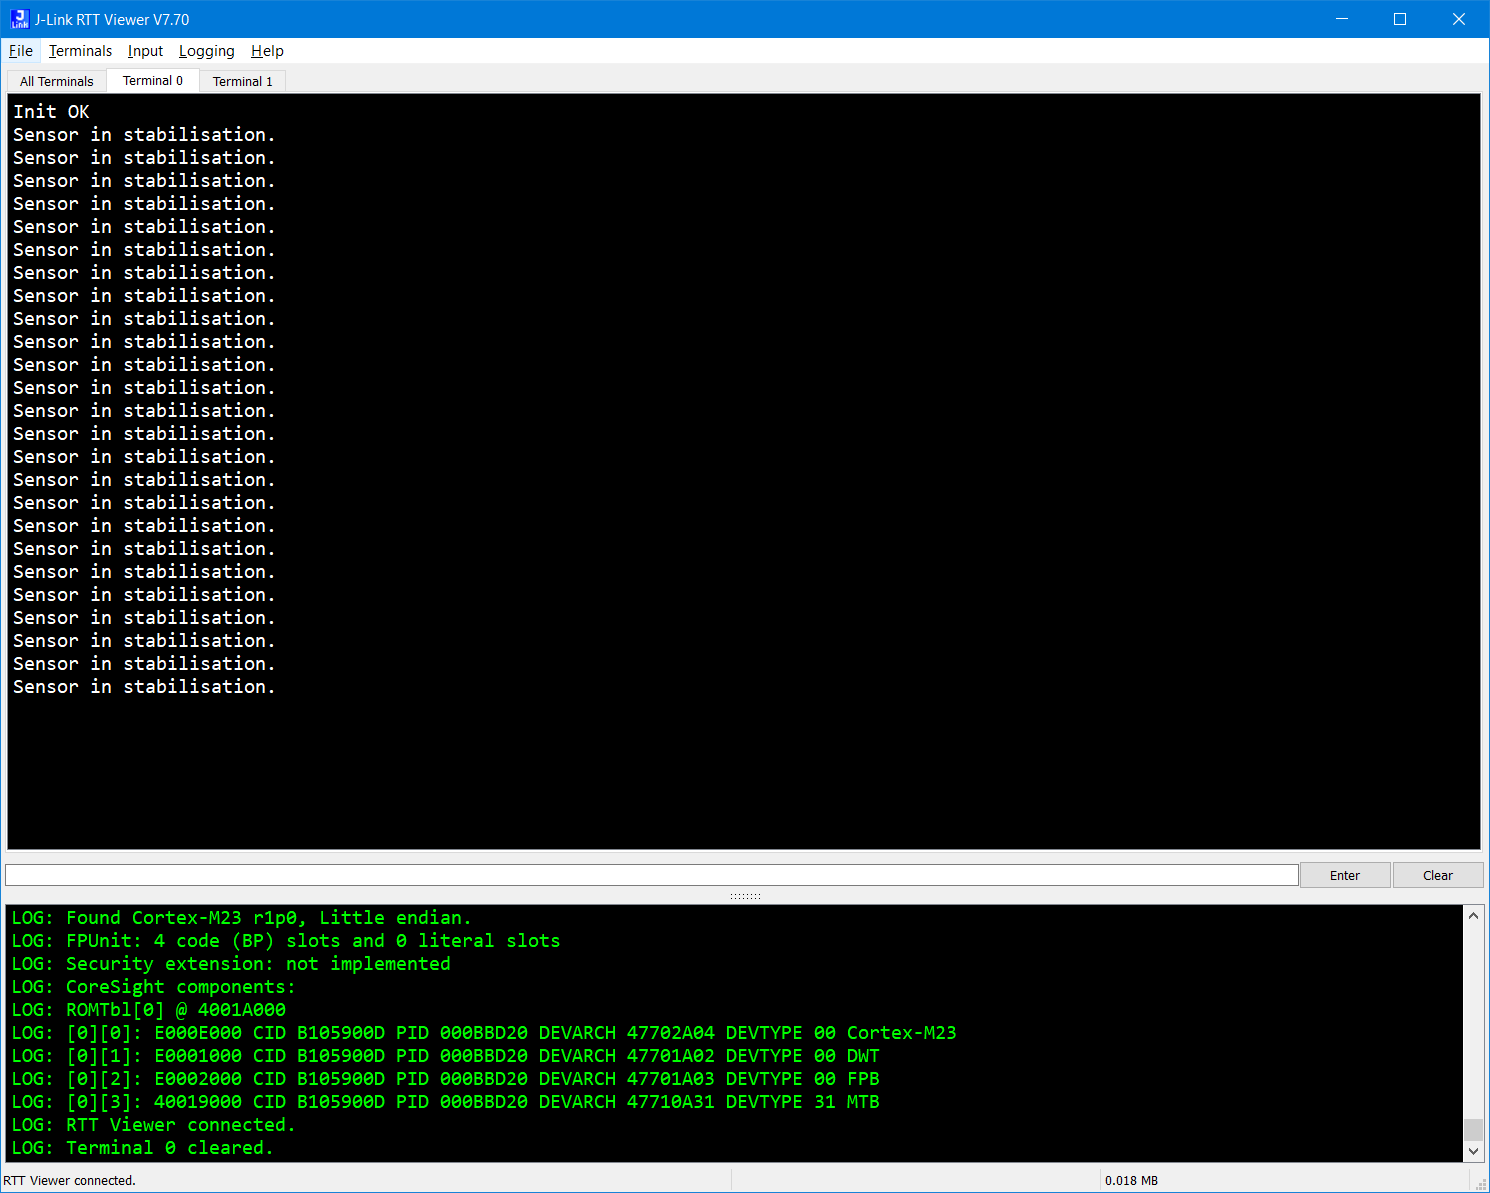Select the Terminal 0 tab
Image resolution: width=1490 pixels, height=1193 pixels.
(153, 80)
